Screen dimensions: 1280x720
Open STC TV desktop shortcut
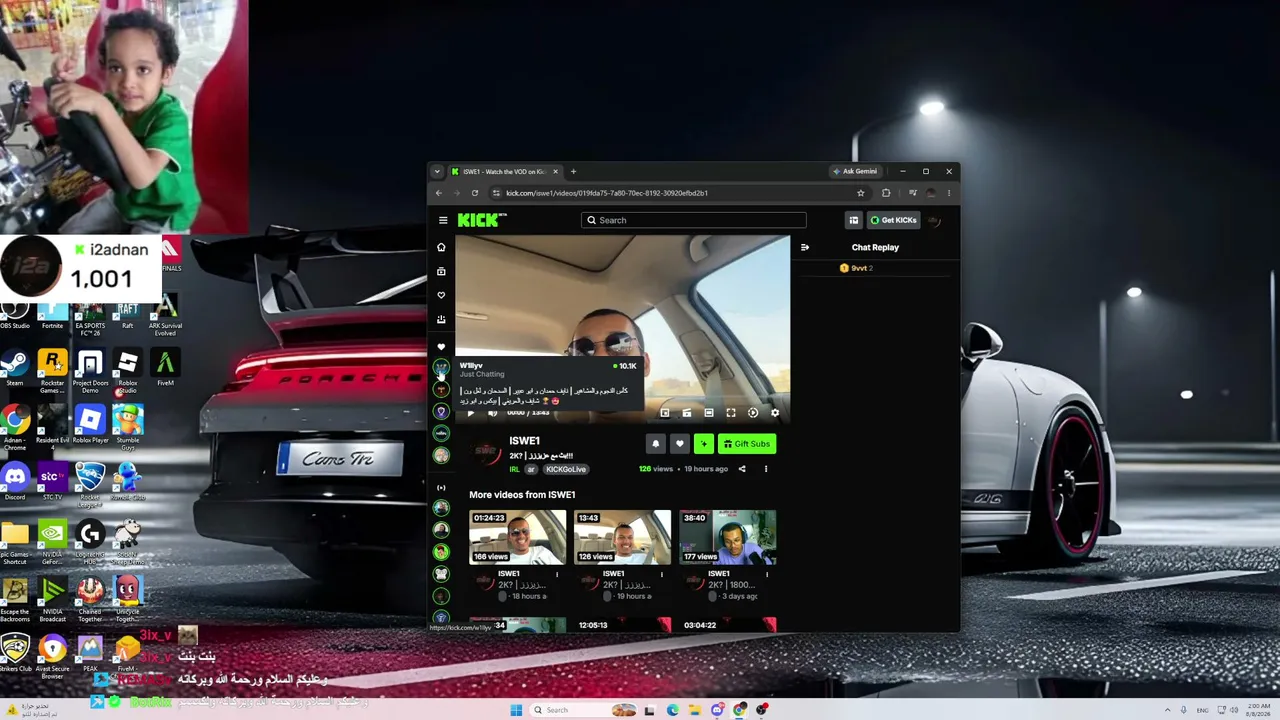[x=52, y=482]
